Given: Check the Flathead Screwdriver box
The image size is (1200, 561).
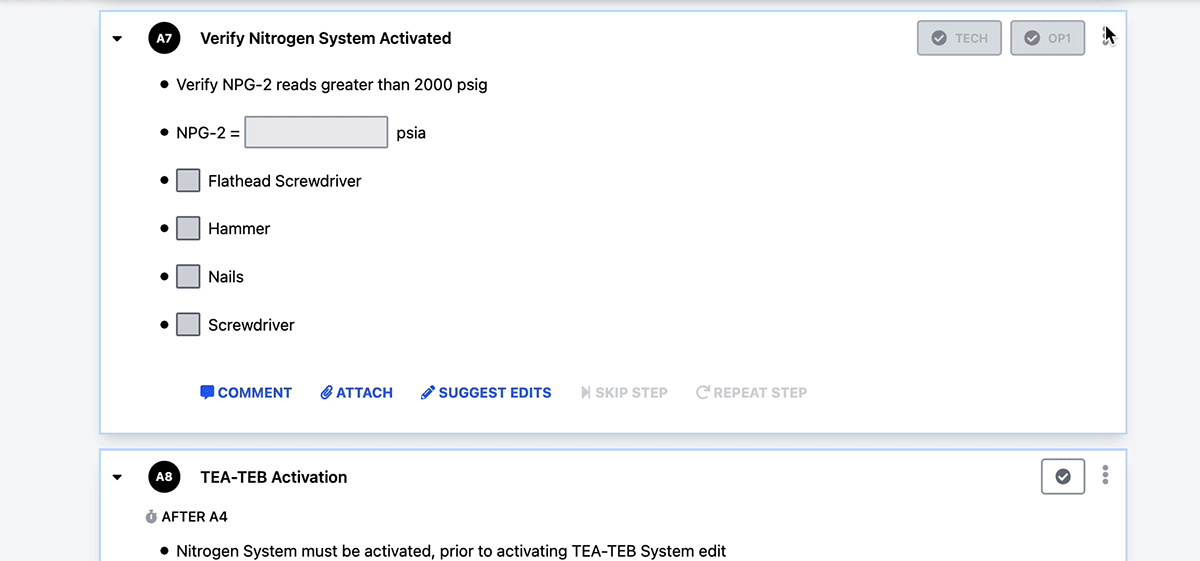Looking at the screenshot, I should pyautogui.click(x=188, y=181).
